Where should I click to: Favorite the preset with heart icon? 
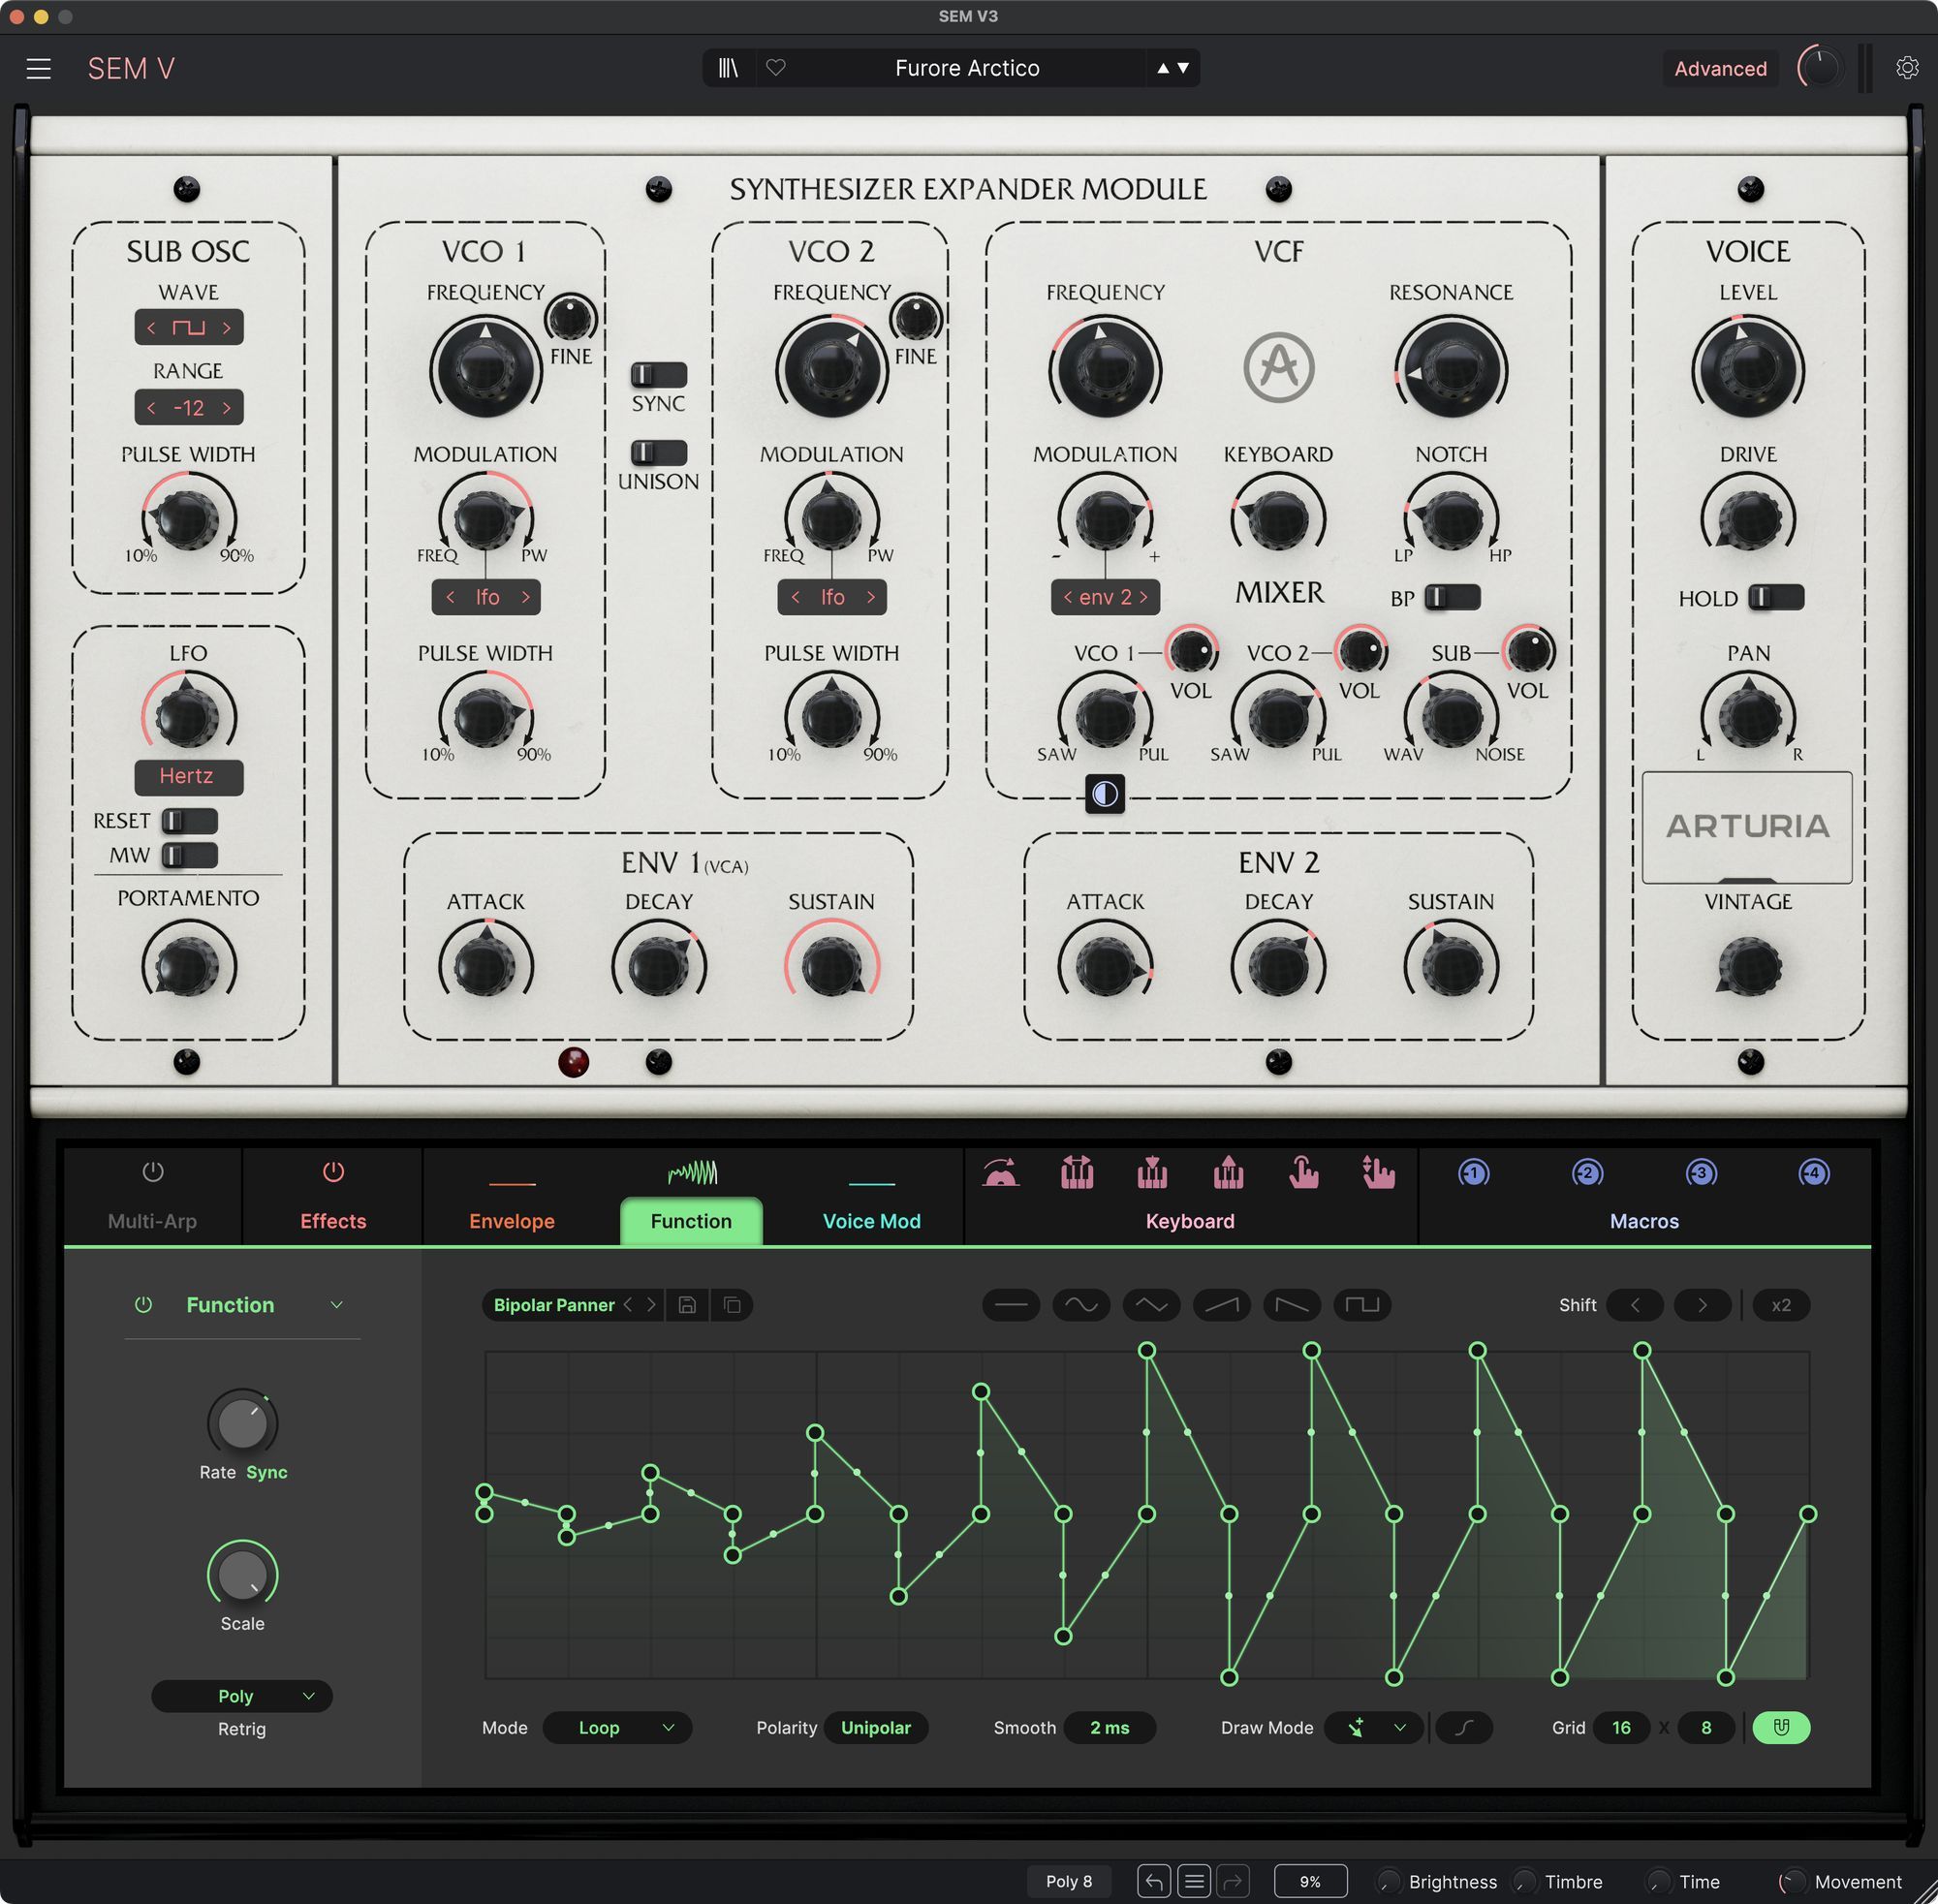776,68
